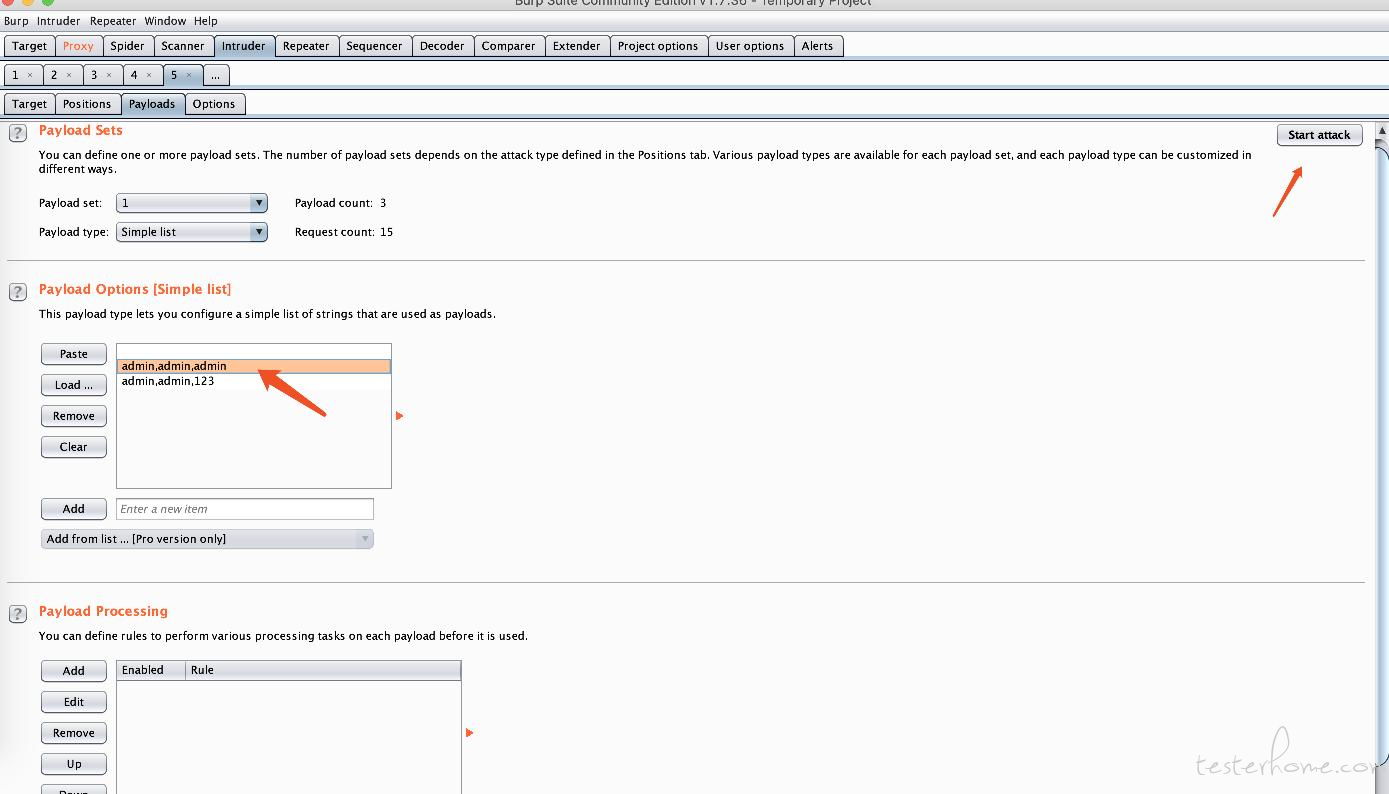The image size is (1389, 794).
Task: Expand Add from list Pro-only dropdown
Action: coord(207,539)
